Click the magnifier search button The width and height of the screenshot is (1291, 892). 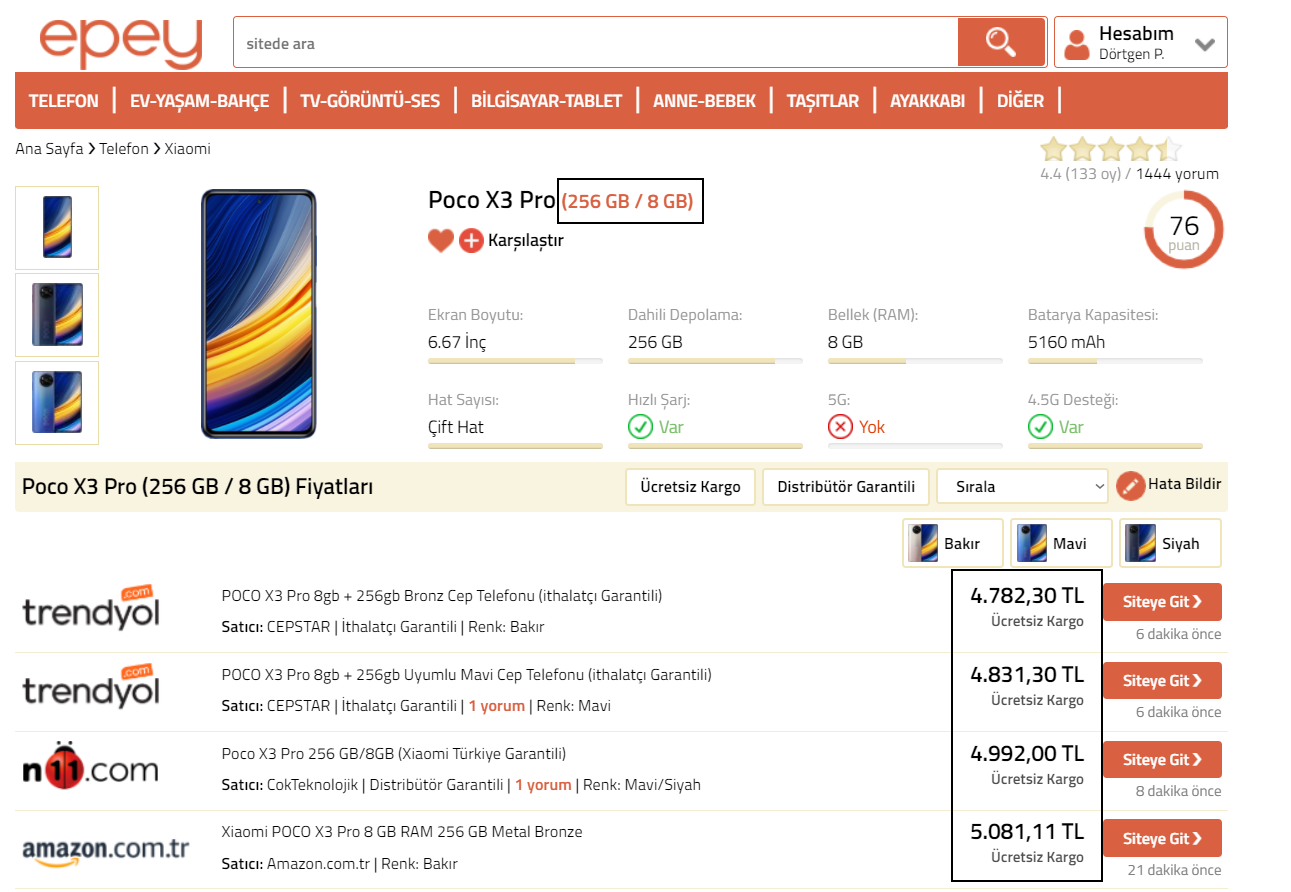(1001, 42)
